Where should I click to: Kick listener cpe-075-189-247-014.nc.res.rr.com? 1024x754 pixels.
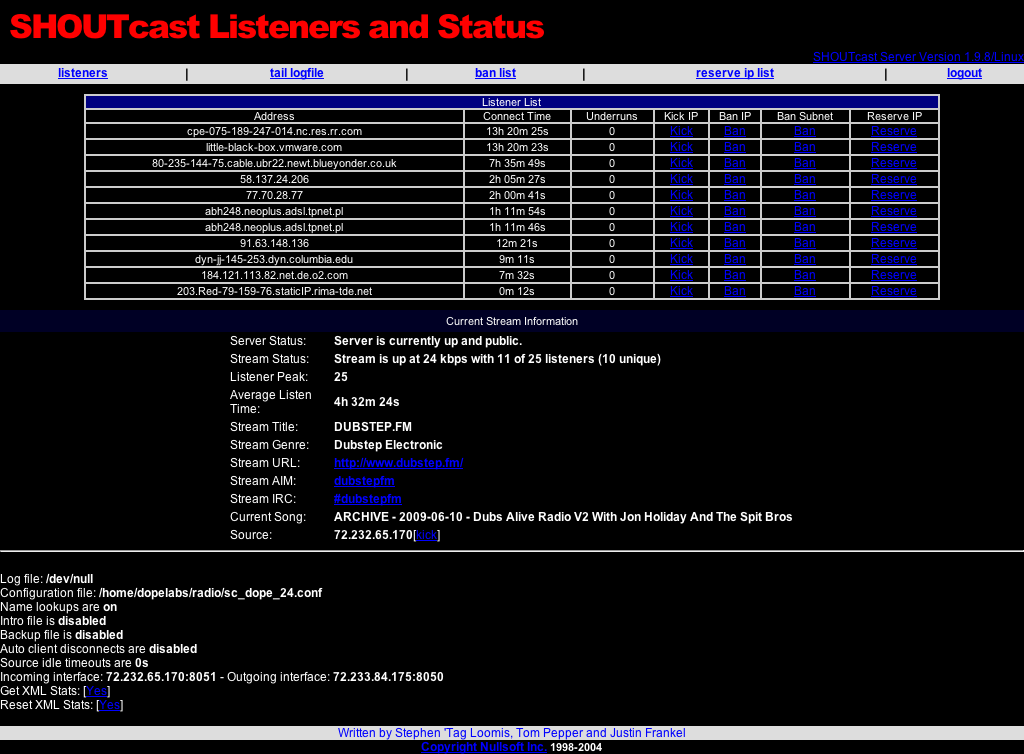click(x=681, y=131)
